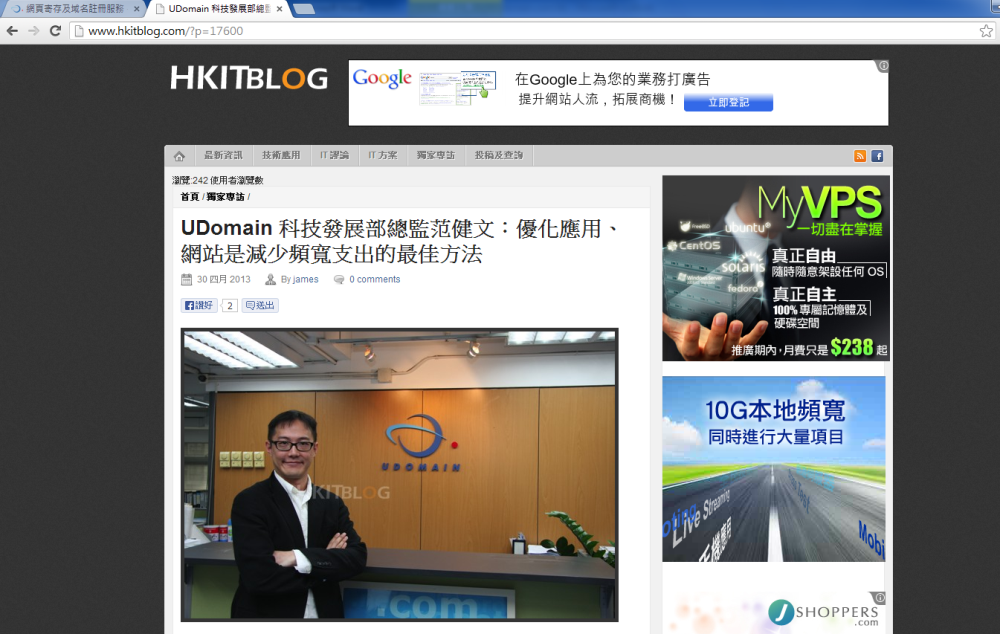Click the Google logo in the banner ad
Viewport: 1000px width, 634px height.
(382, 78)
